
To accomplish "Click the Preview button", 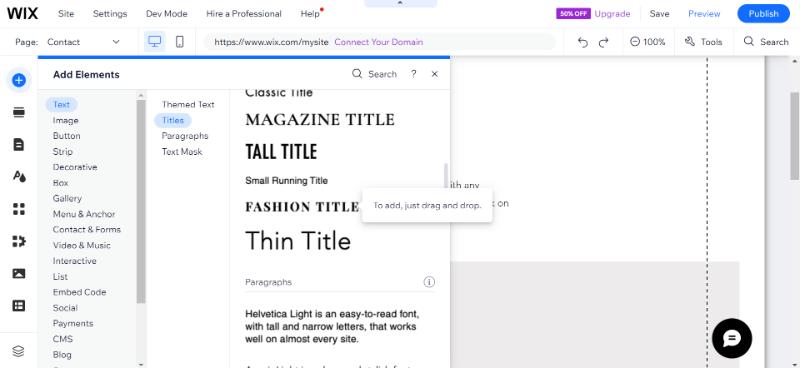I will click(704, 14).
